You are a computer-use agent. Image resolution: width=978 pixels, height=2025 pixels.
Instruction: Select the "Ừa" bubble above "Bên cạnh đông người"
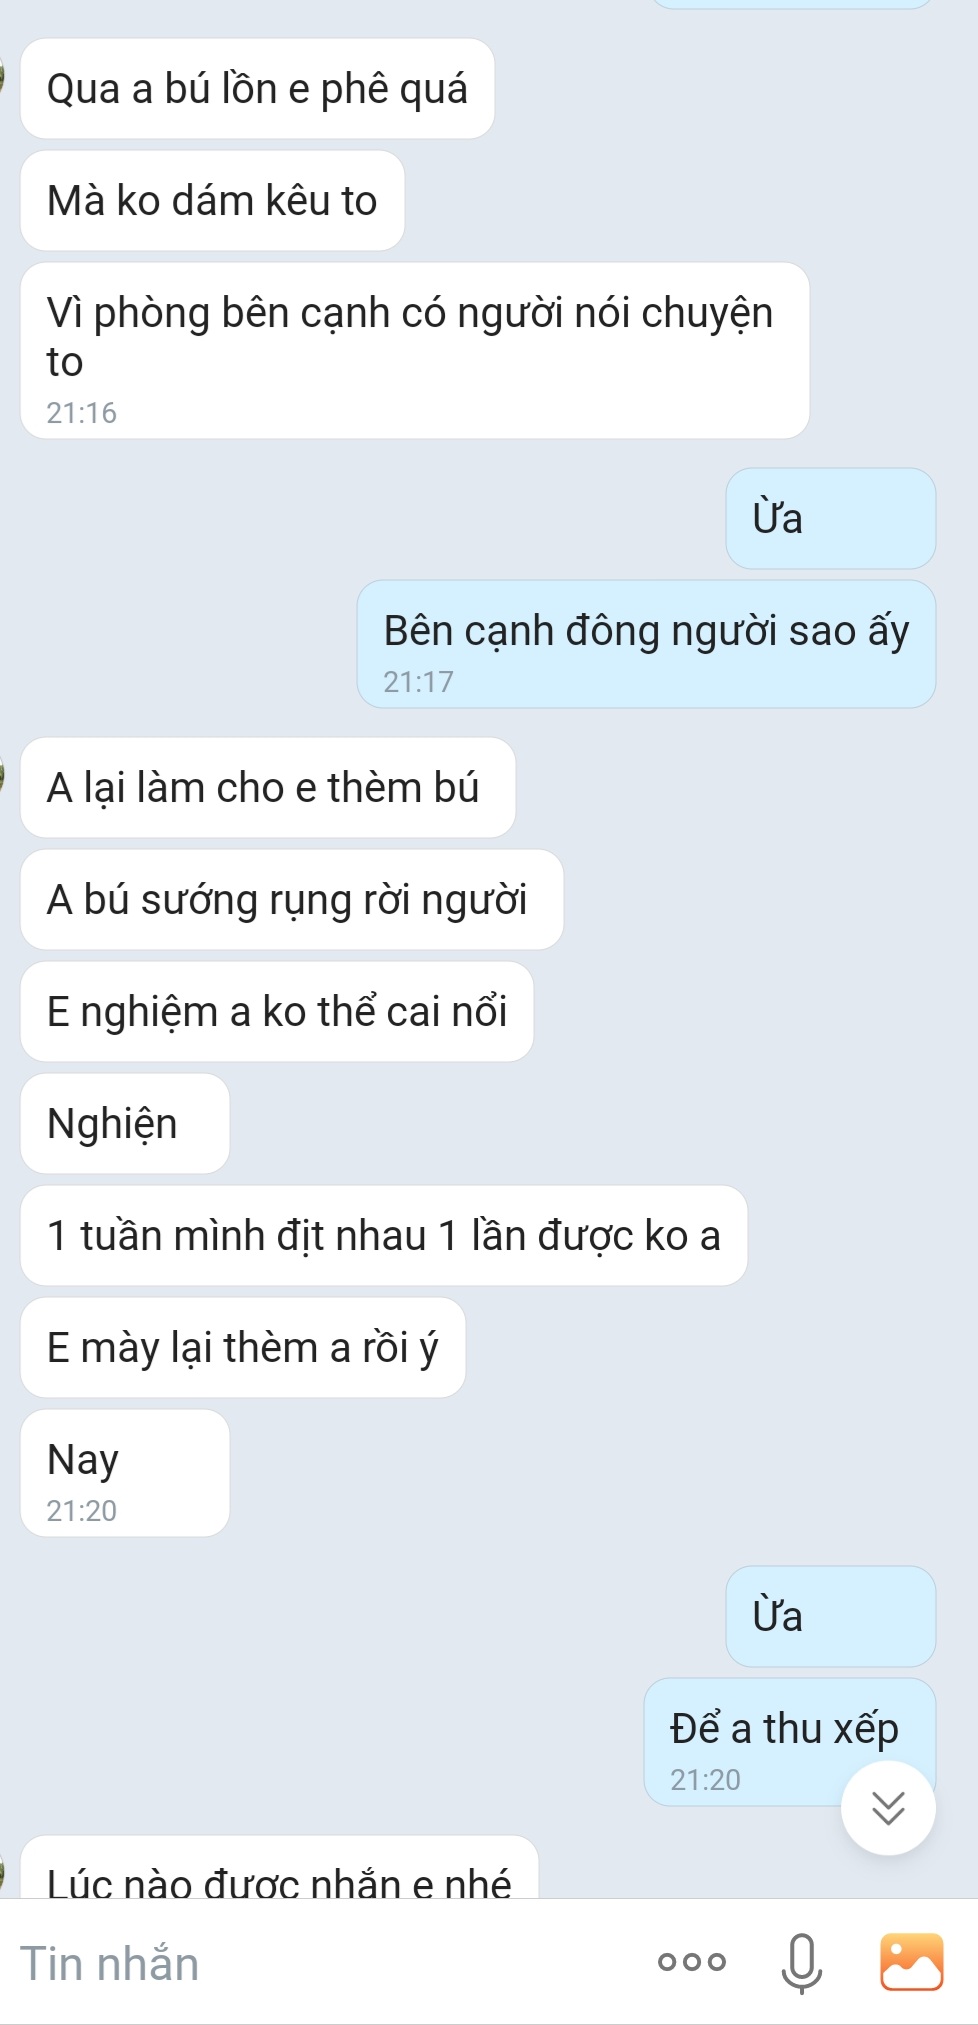click(x=831, y=519)
